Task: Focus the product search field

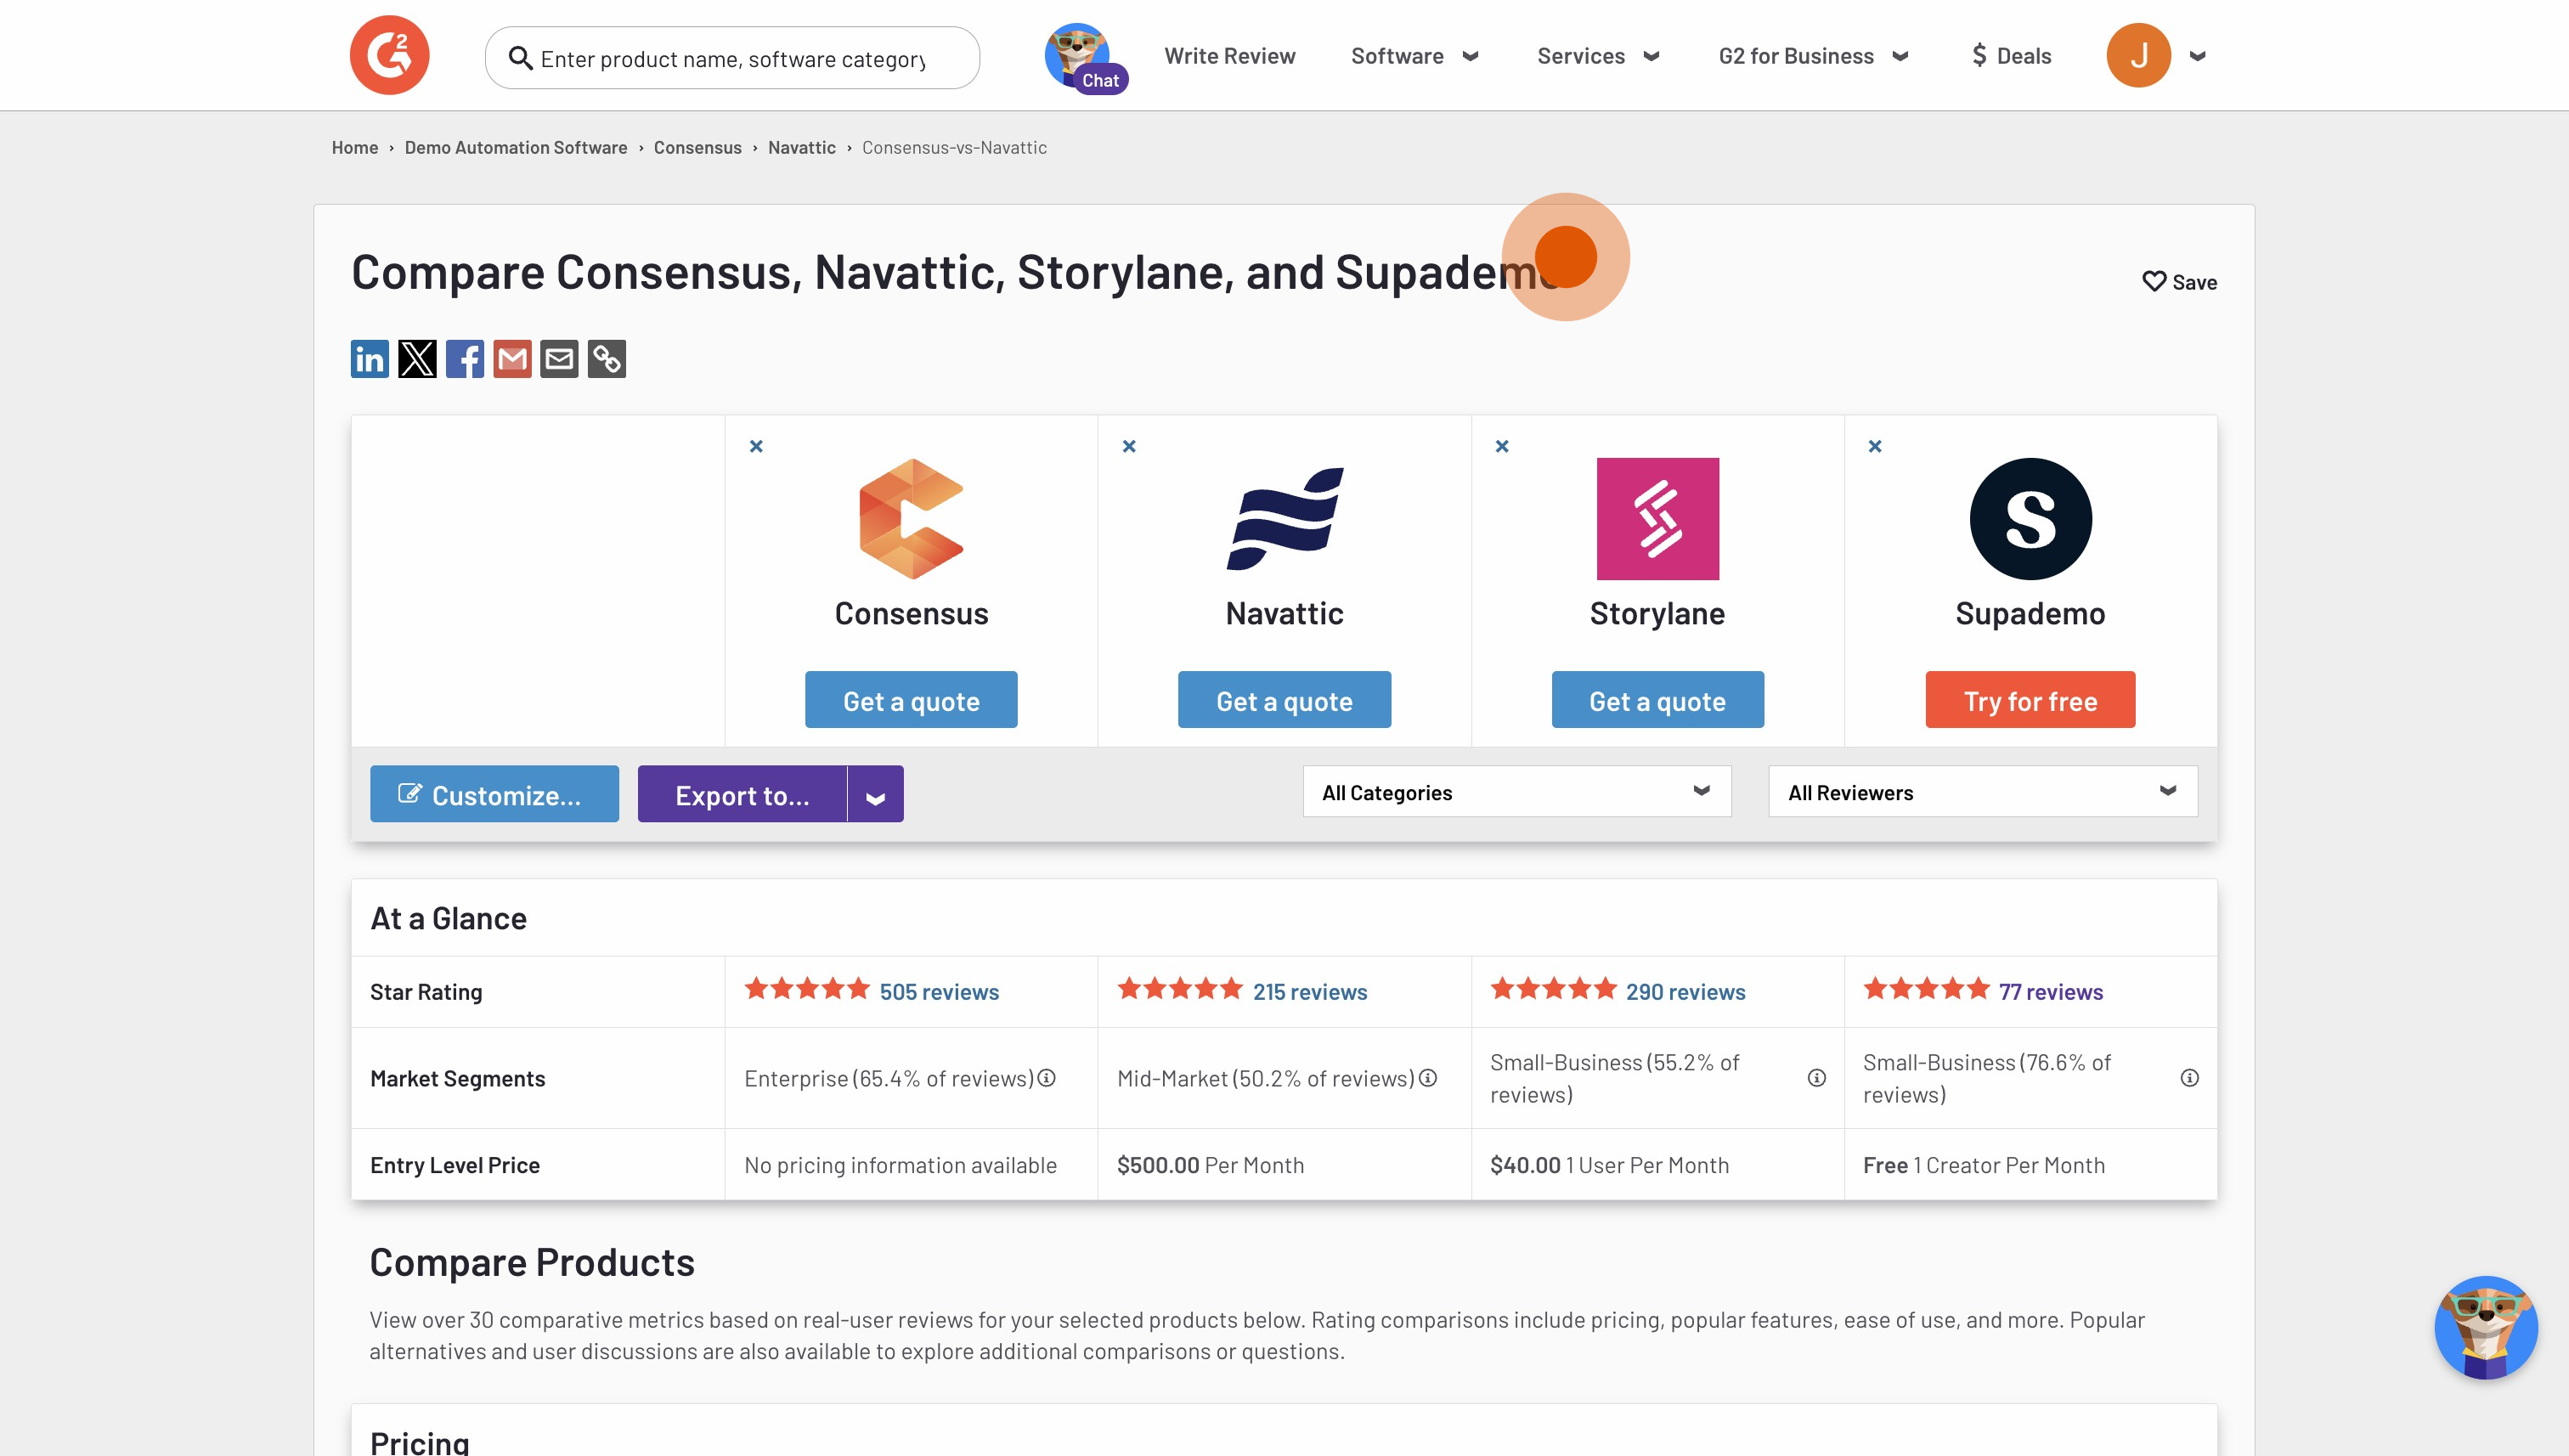Action: pyautogui.click(x=733, y=59)
